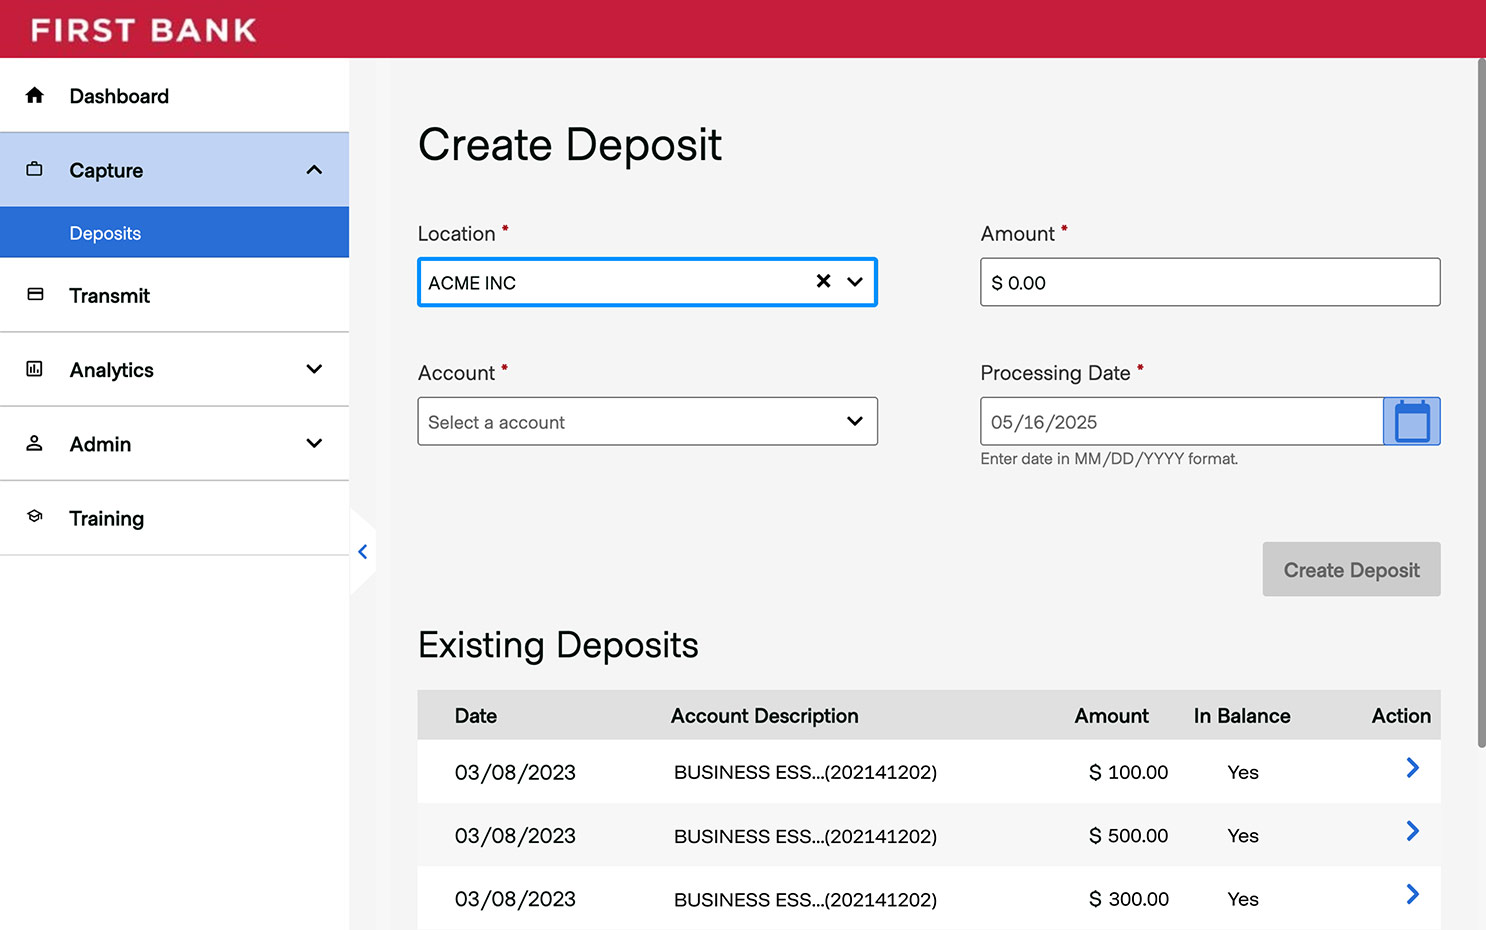Click the Create Deposit button
Screen dimensions: 1486x930
(x=1351, y=569)
